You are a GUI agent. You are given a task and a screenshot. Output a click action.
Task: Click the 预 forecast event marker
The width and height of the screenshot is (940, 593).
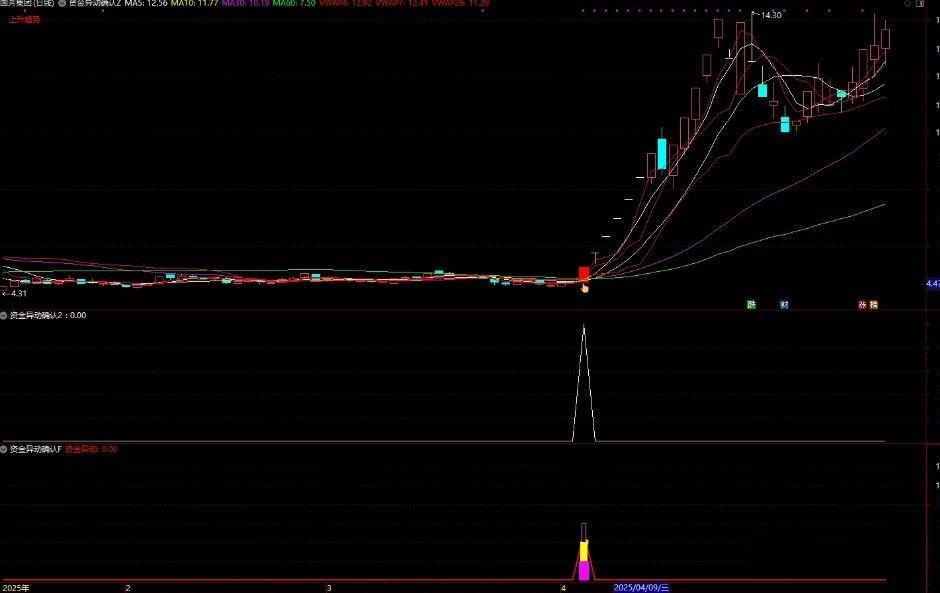pos(873,304)
